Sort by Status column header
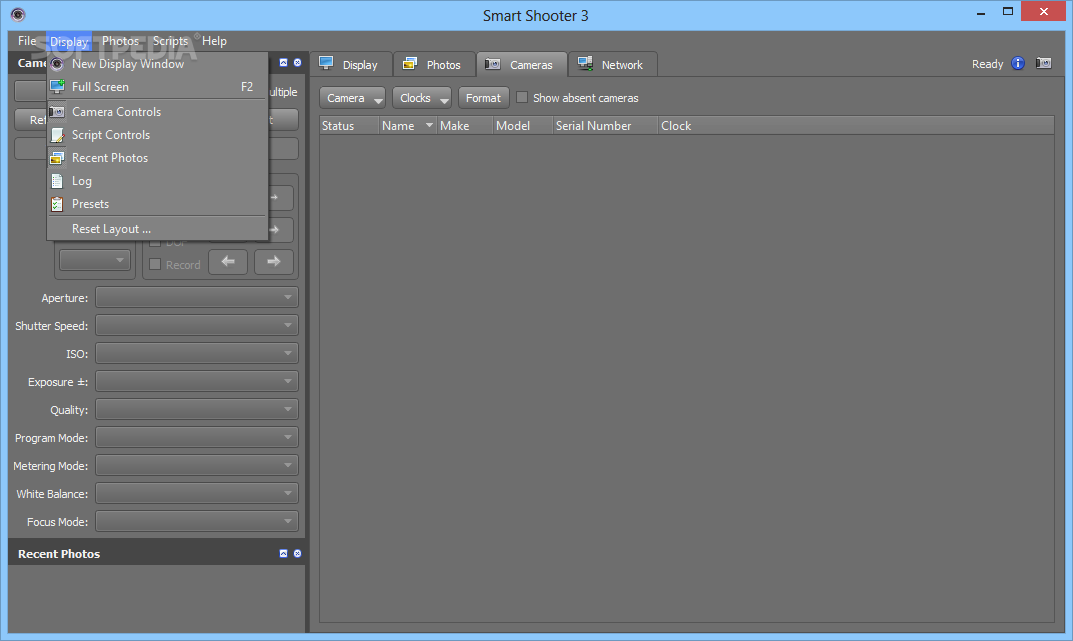This screenshot has width=1073, height=641. (x=349, y=126)
